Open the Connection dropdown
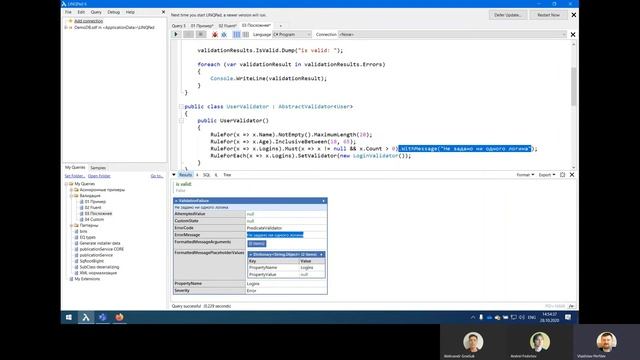640x360 pixels. point(452,35)
